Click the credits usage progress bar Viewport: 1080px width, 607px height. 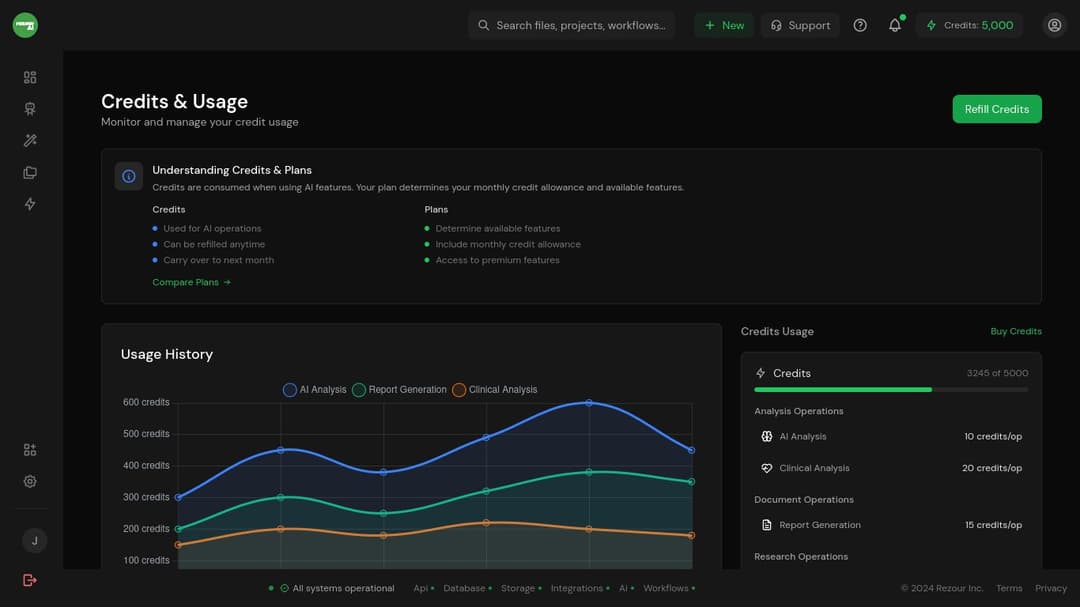pos(890,389)
